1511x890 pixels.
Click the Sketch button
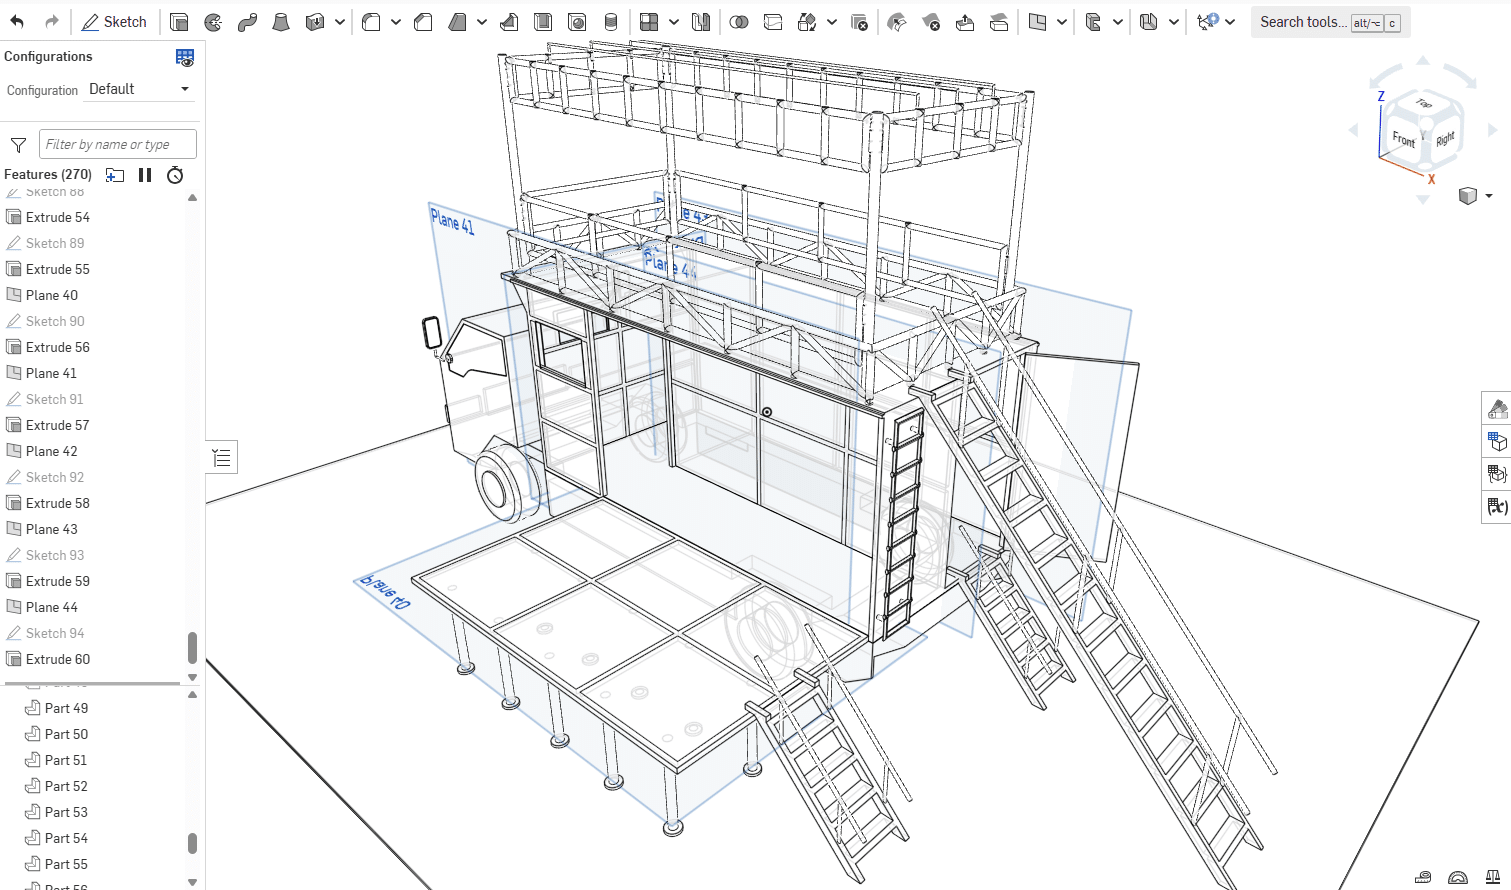(114, 22)
